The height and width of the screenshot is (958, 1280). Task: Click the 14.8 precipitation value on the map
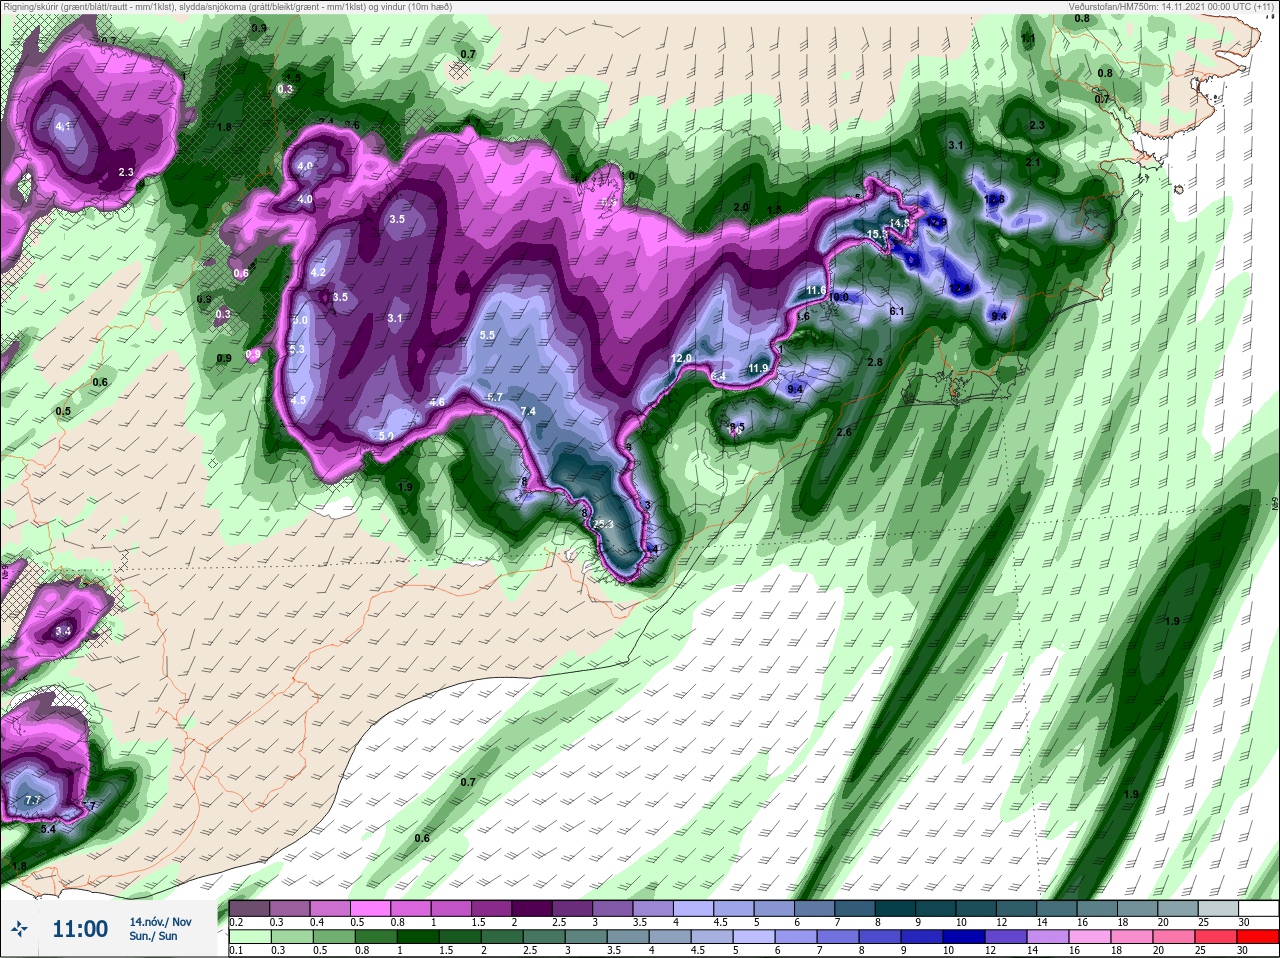pyautogui.click(x=900, y=223)
